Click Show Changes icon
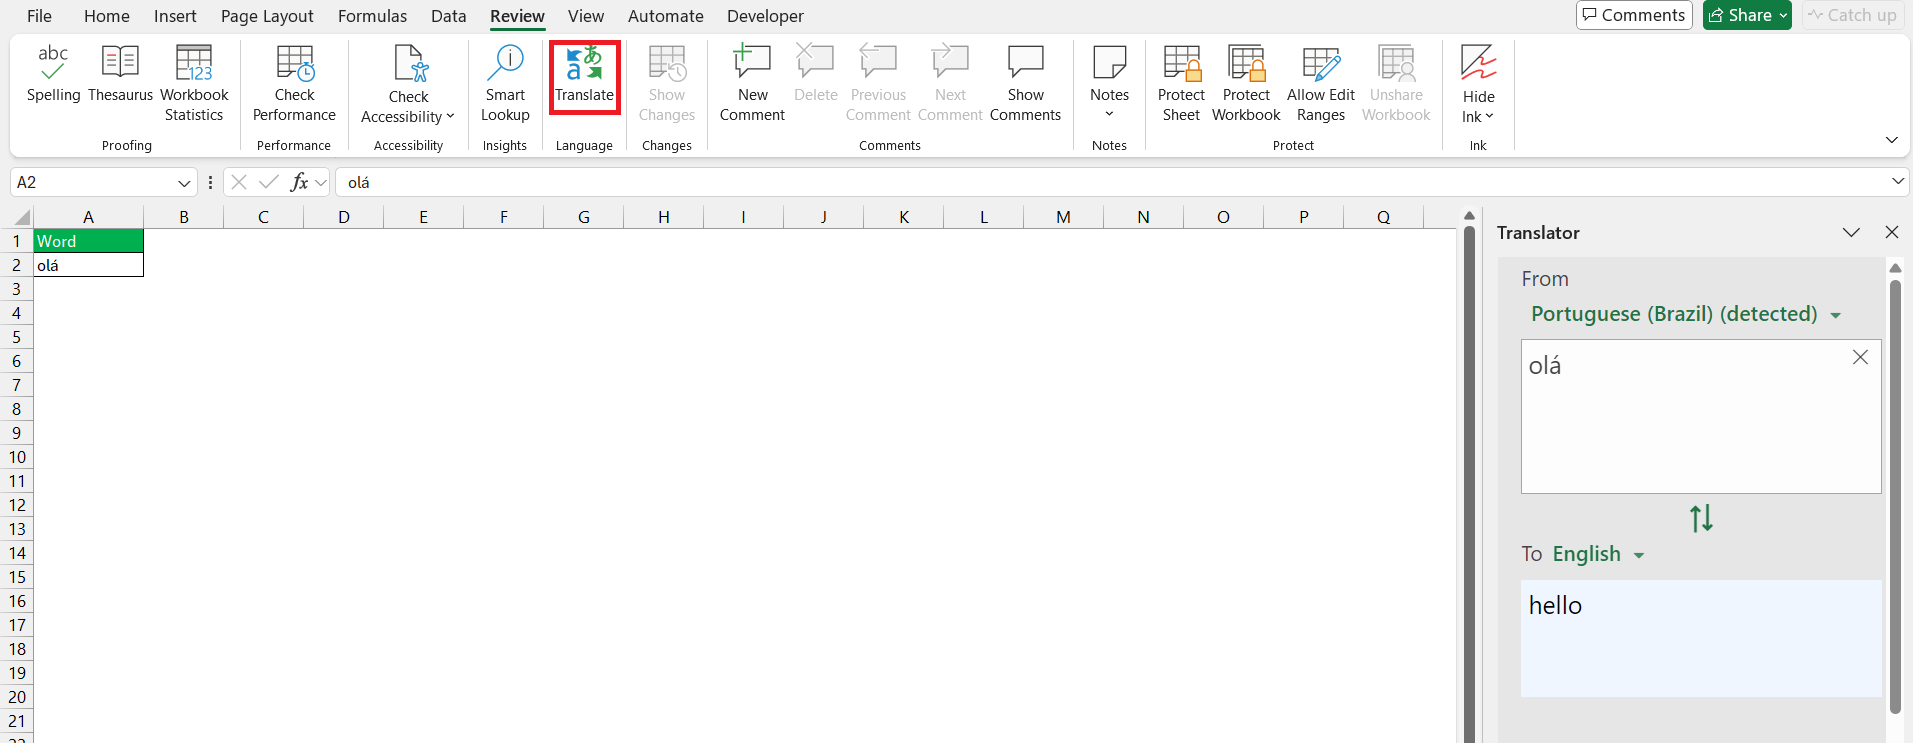The image size is (1913, 743). [667, 63]
